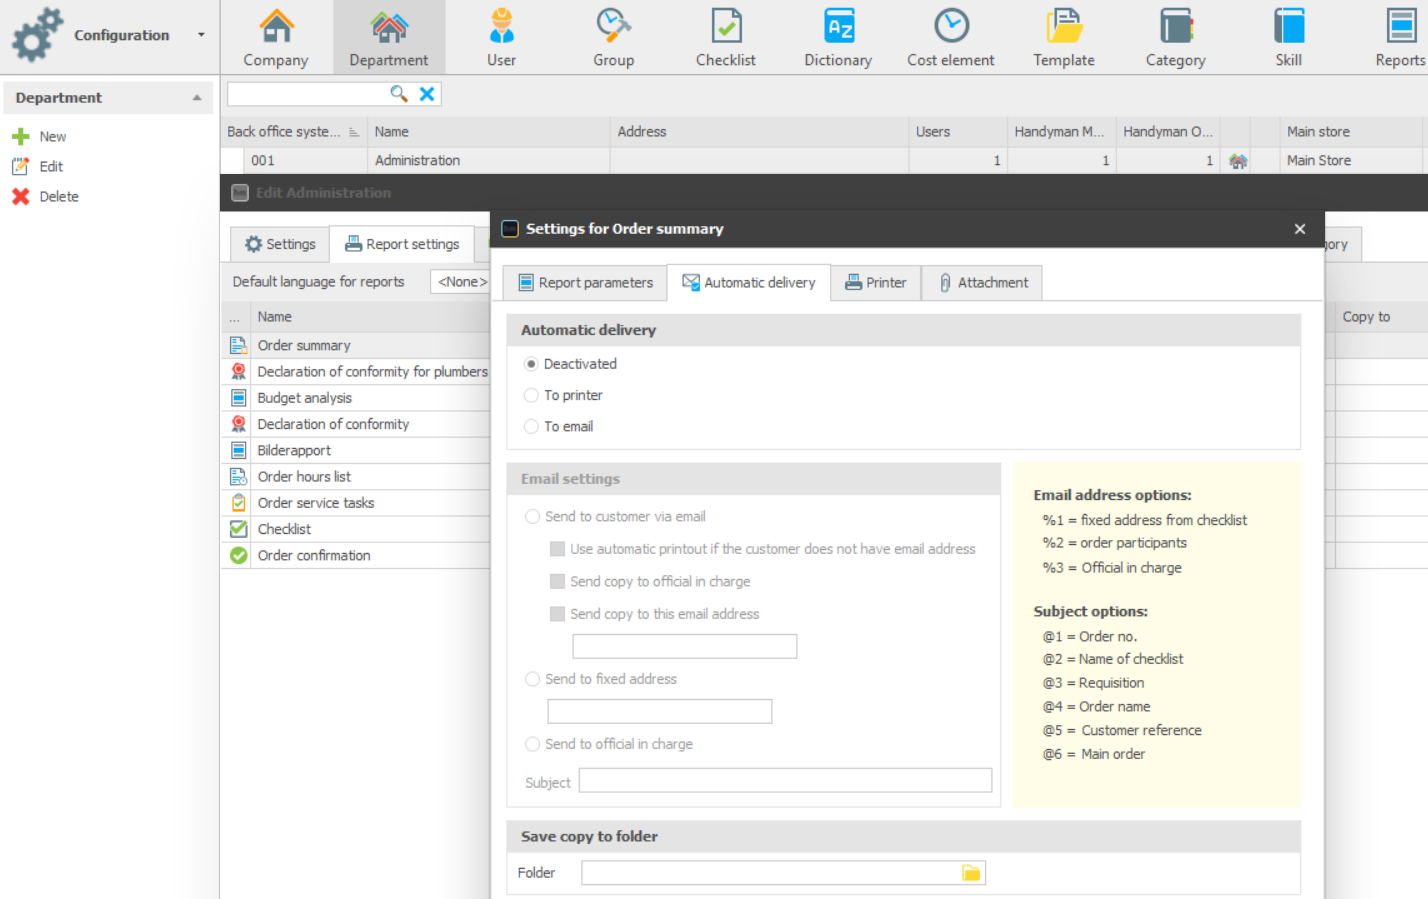Screen dimensions: 1428x899
Task: Open the Cost element section
Action: click(x=951, y=38)
